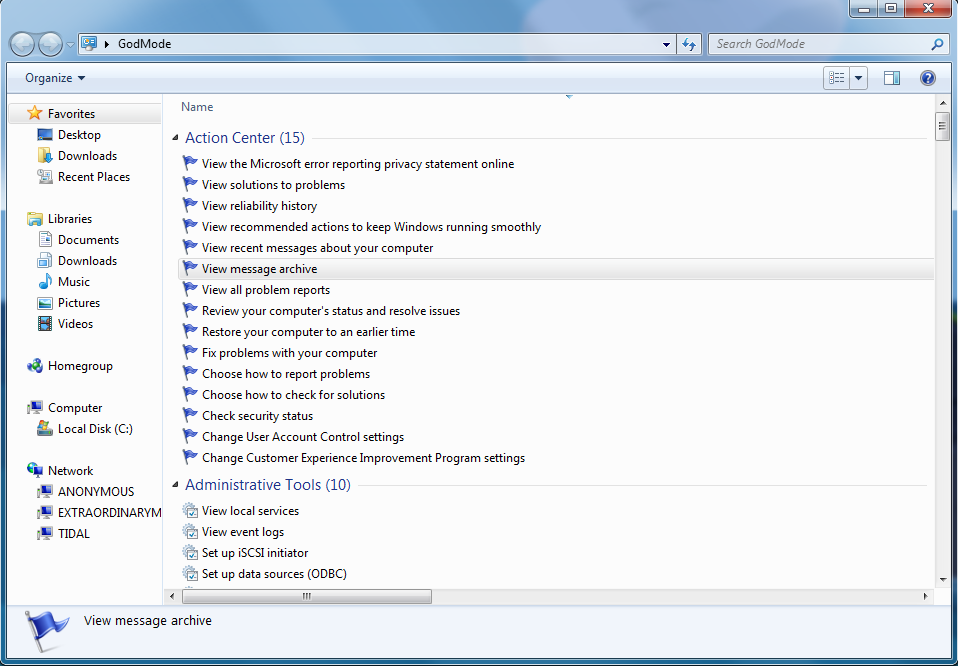
Task: Select Choose how to check for solutions
Action: click(x=293, y=395)
